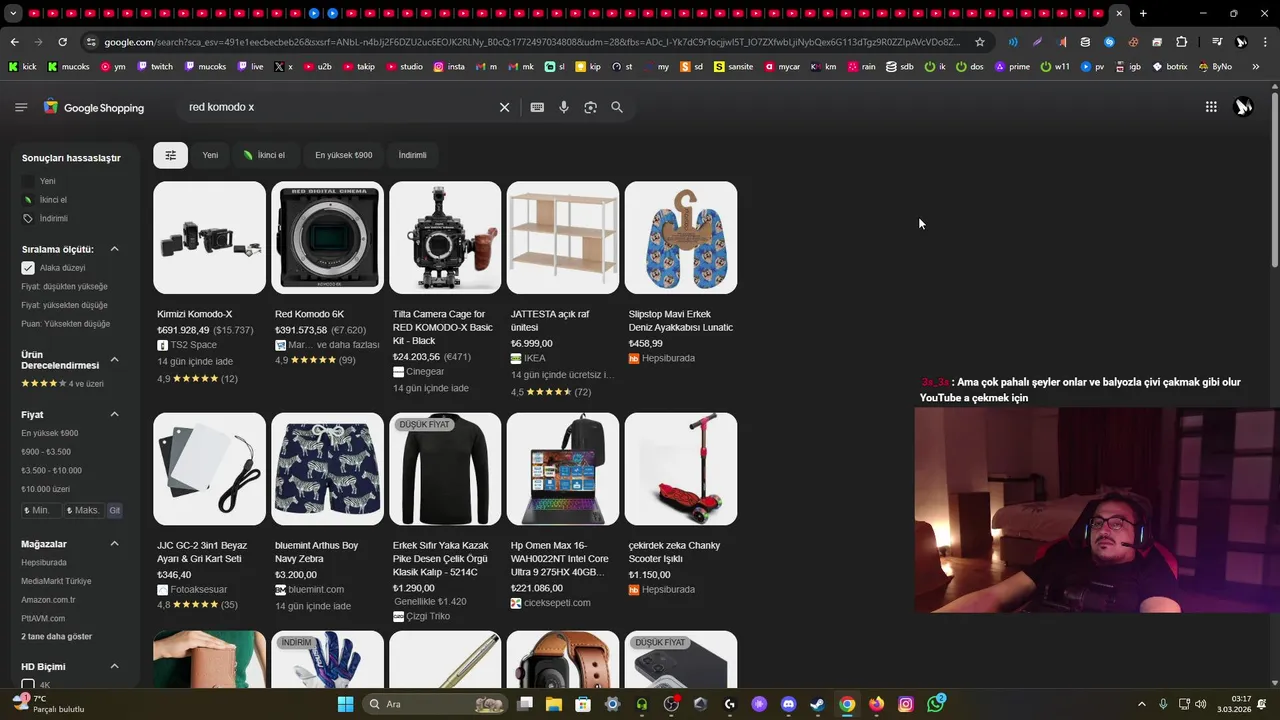Open the Hp Omen Max laptop thumbnail
The width and height of the screenshot is (1280, 720).
coord(563,469)
